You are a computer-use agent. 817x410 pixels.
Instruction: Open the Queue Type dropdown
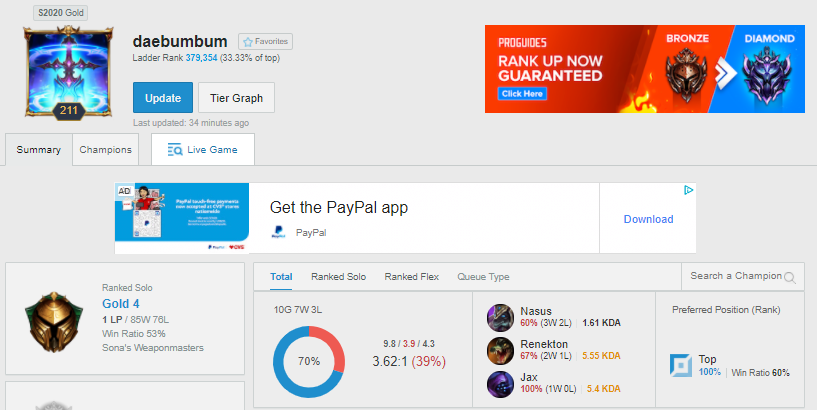[483, 277]
